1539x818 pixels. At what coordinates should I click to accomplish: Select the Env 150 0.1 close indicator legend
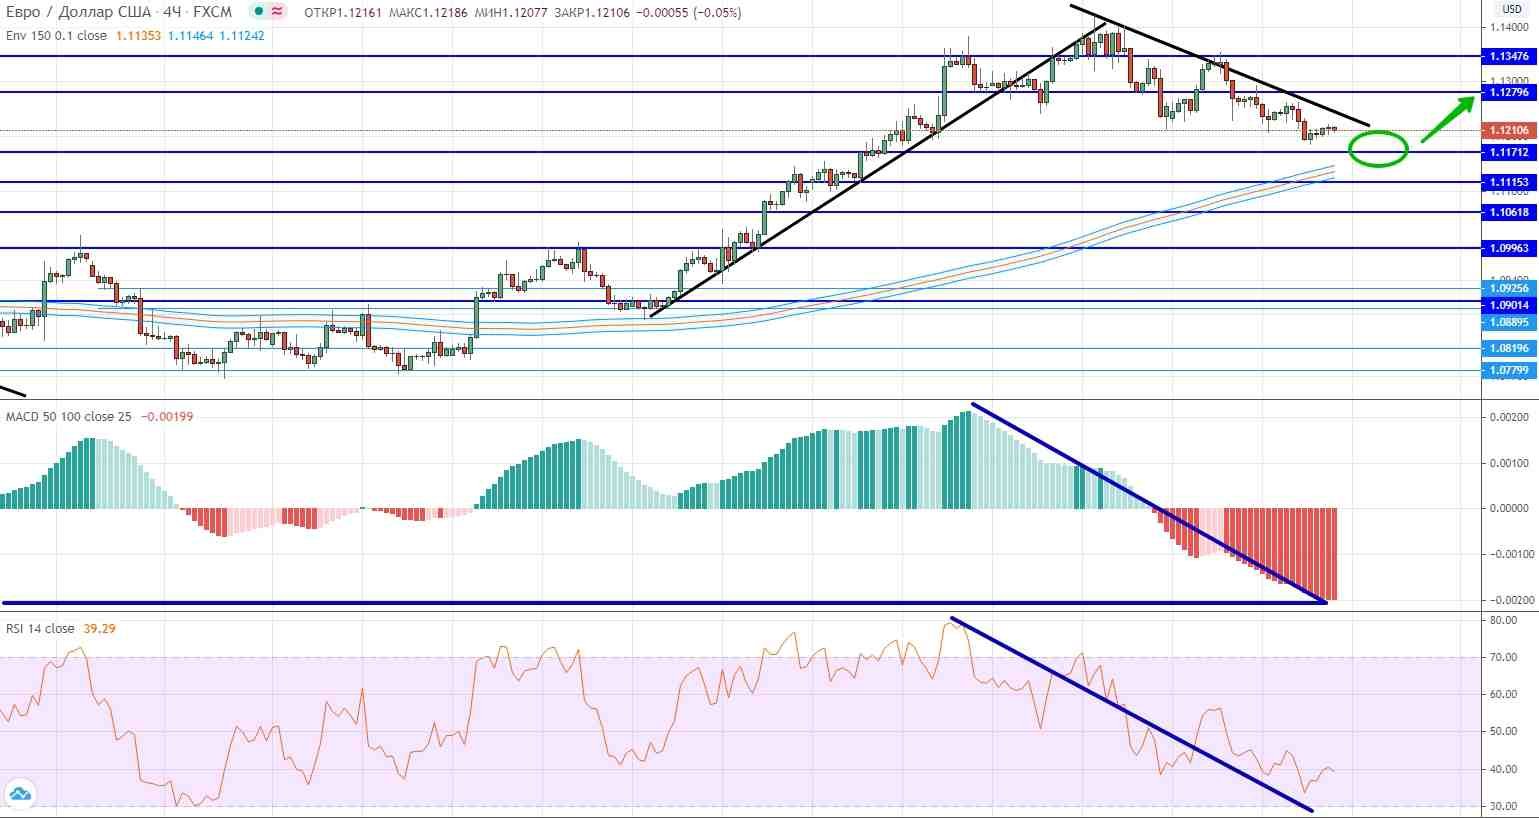(56, 35)
